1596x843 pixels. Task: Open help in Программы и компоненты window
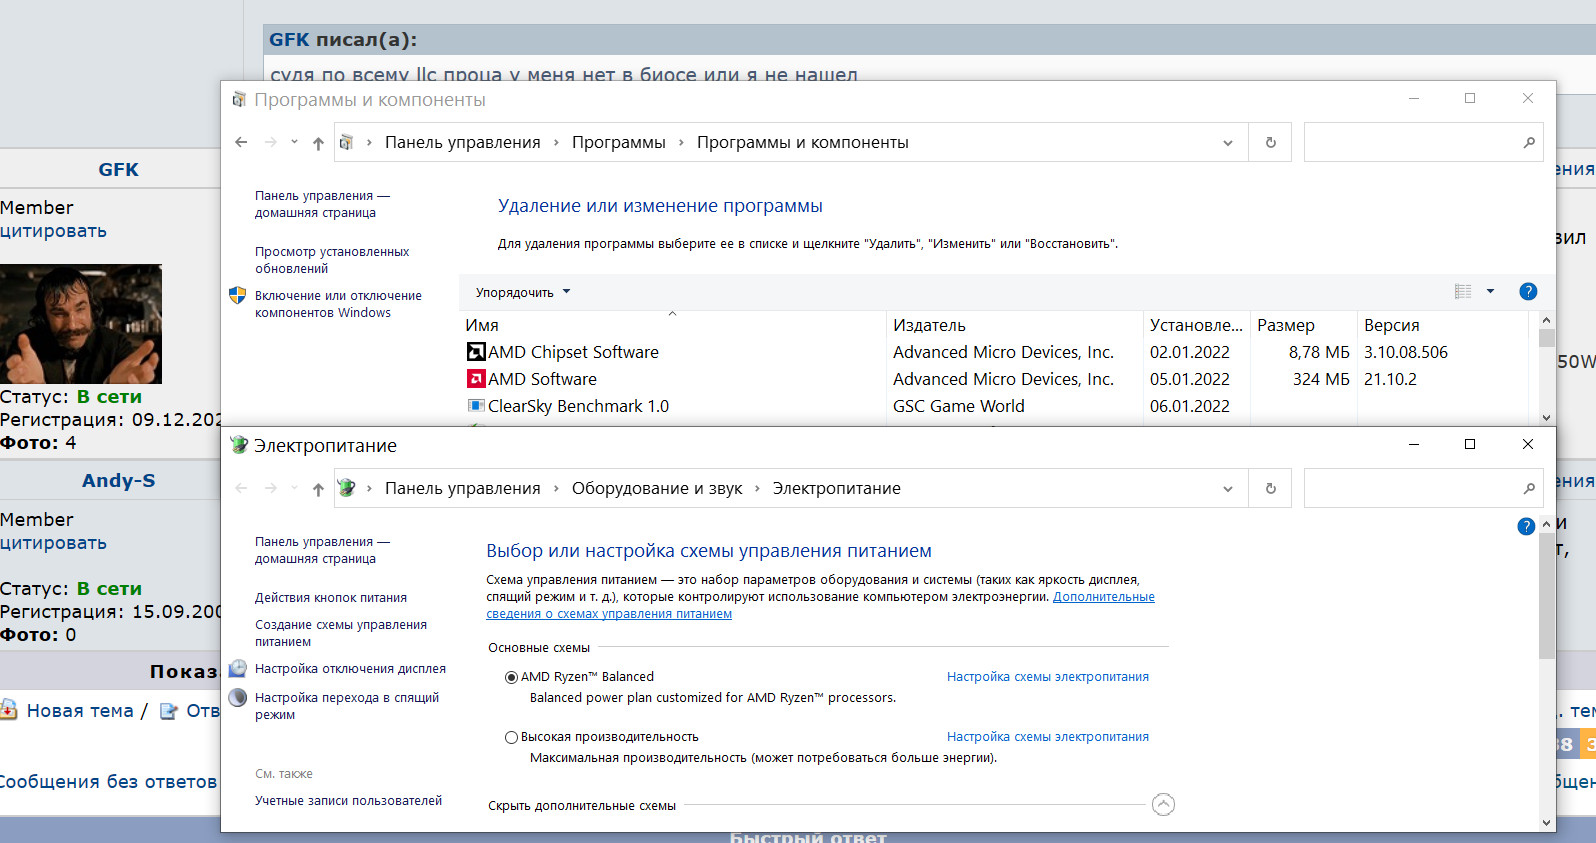pyautogui.click(x=1528, y=291)
